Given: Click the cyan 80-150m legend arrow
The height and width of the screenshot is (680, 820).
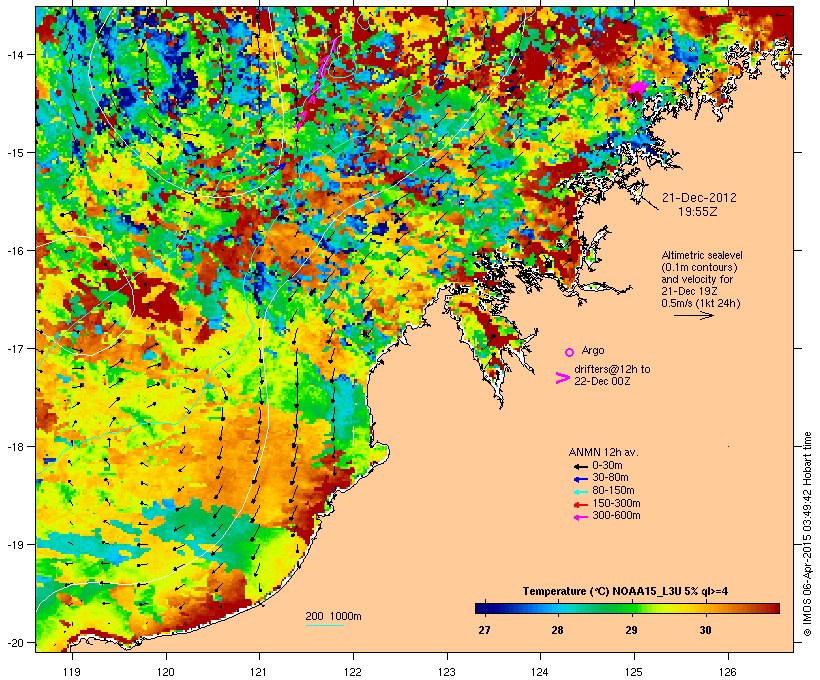Looking at the screenshot, I should [580, 492].
